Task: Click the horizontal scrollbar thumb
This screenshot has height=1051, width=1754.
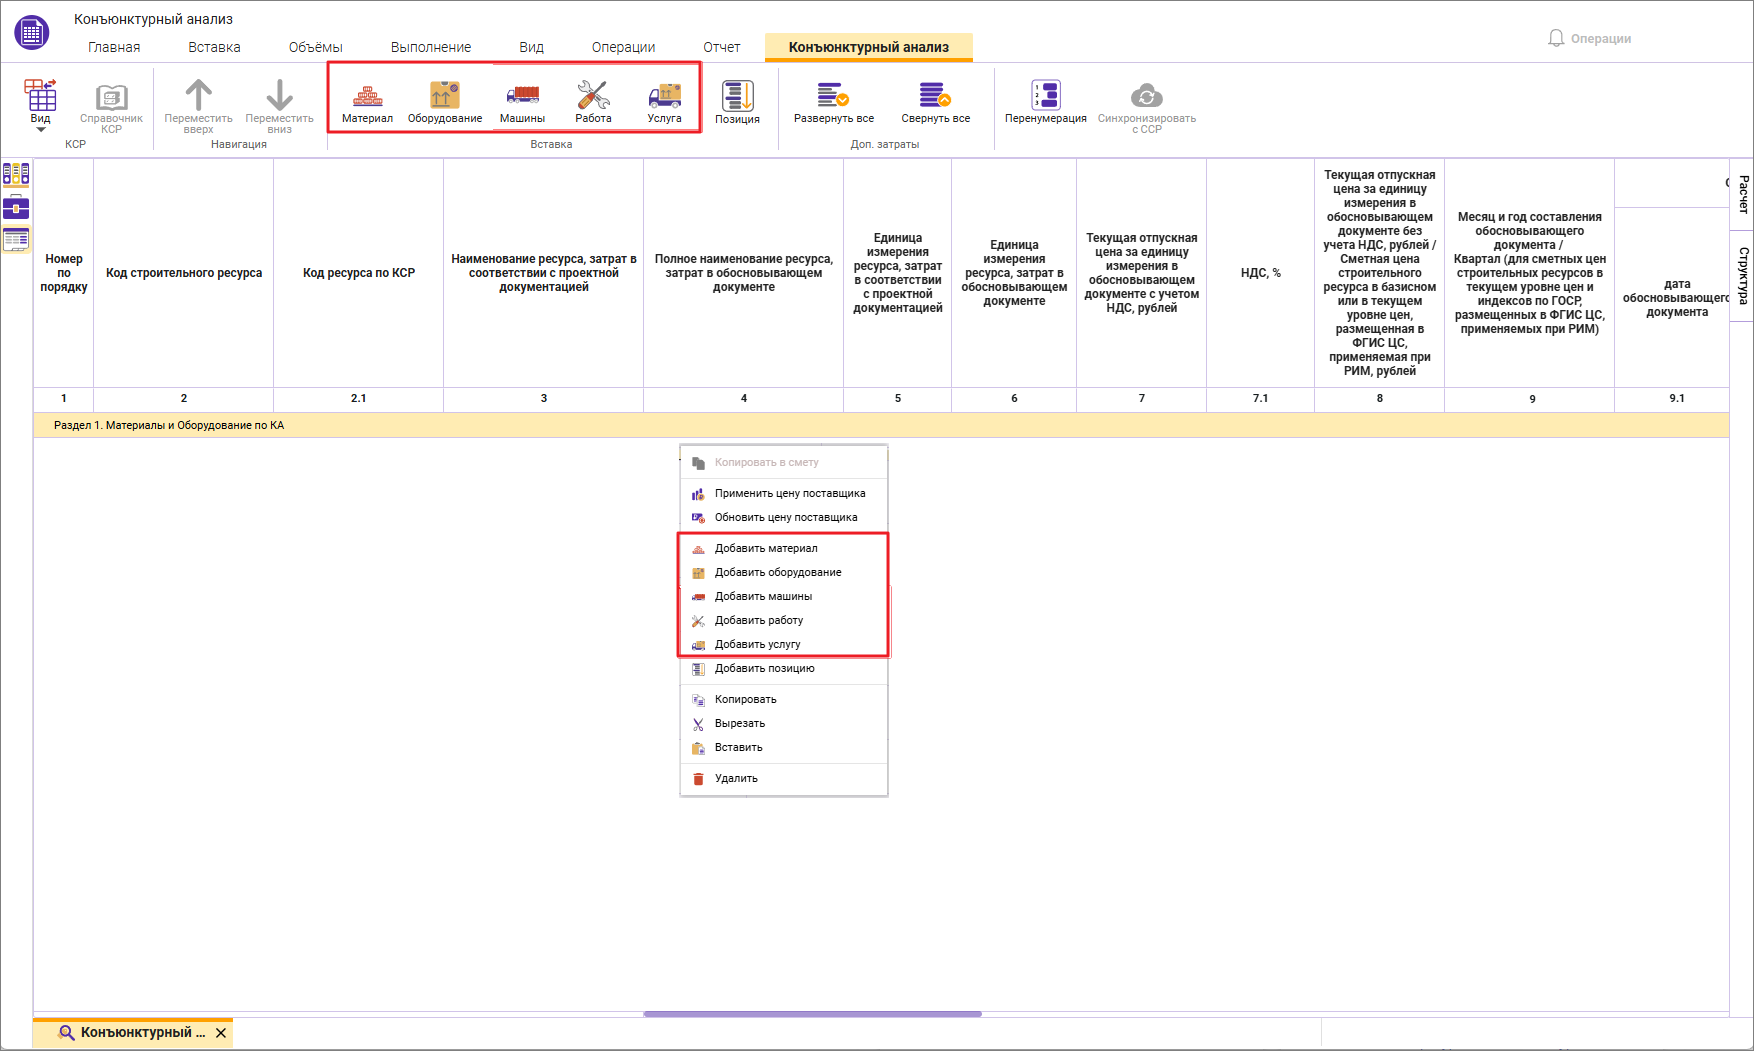Action: [x=812, y=1014]
